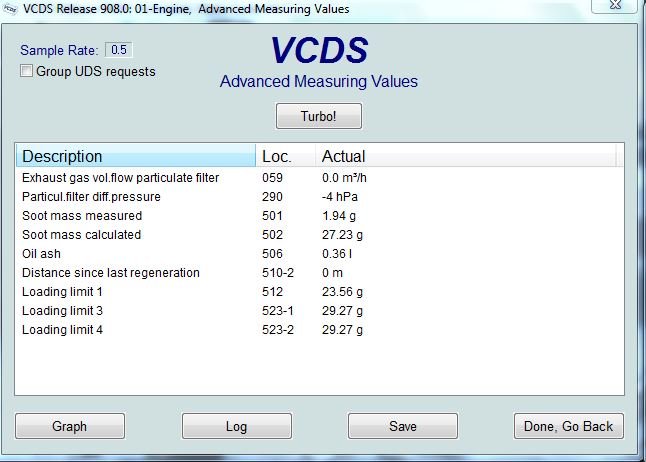Click the Actual column header
Screen dimensions: 646x462
tap(466, 156)
